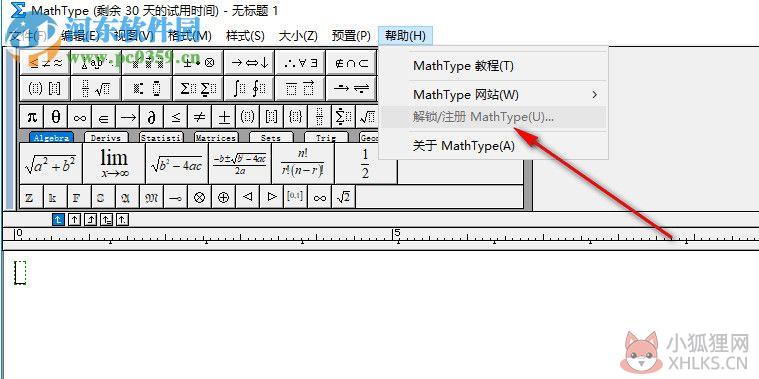759x379 pixels.
Task: Insert infinity symbol from small symbol bar
Action: (x=80, y=117)
